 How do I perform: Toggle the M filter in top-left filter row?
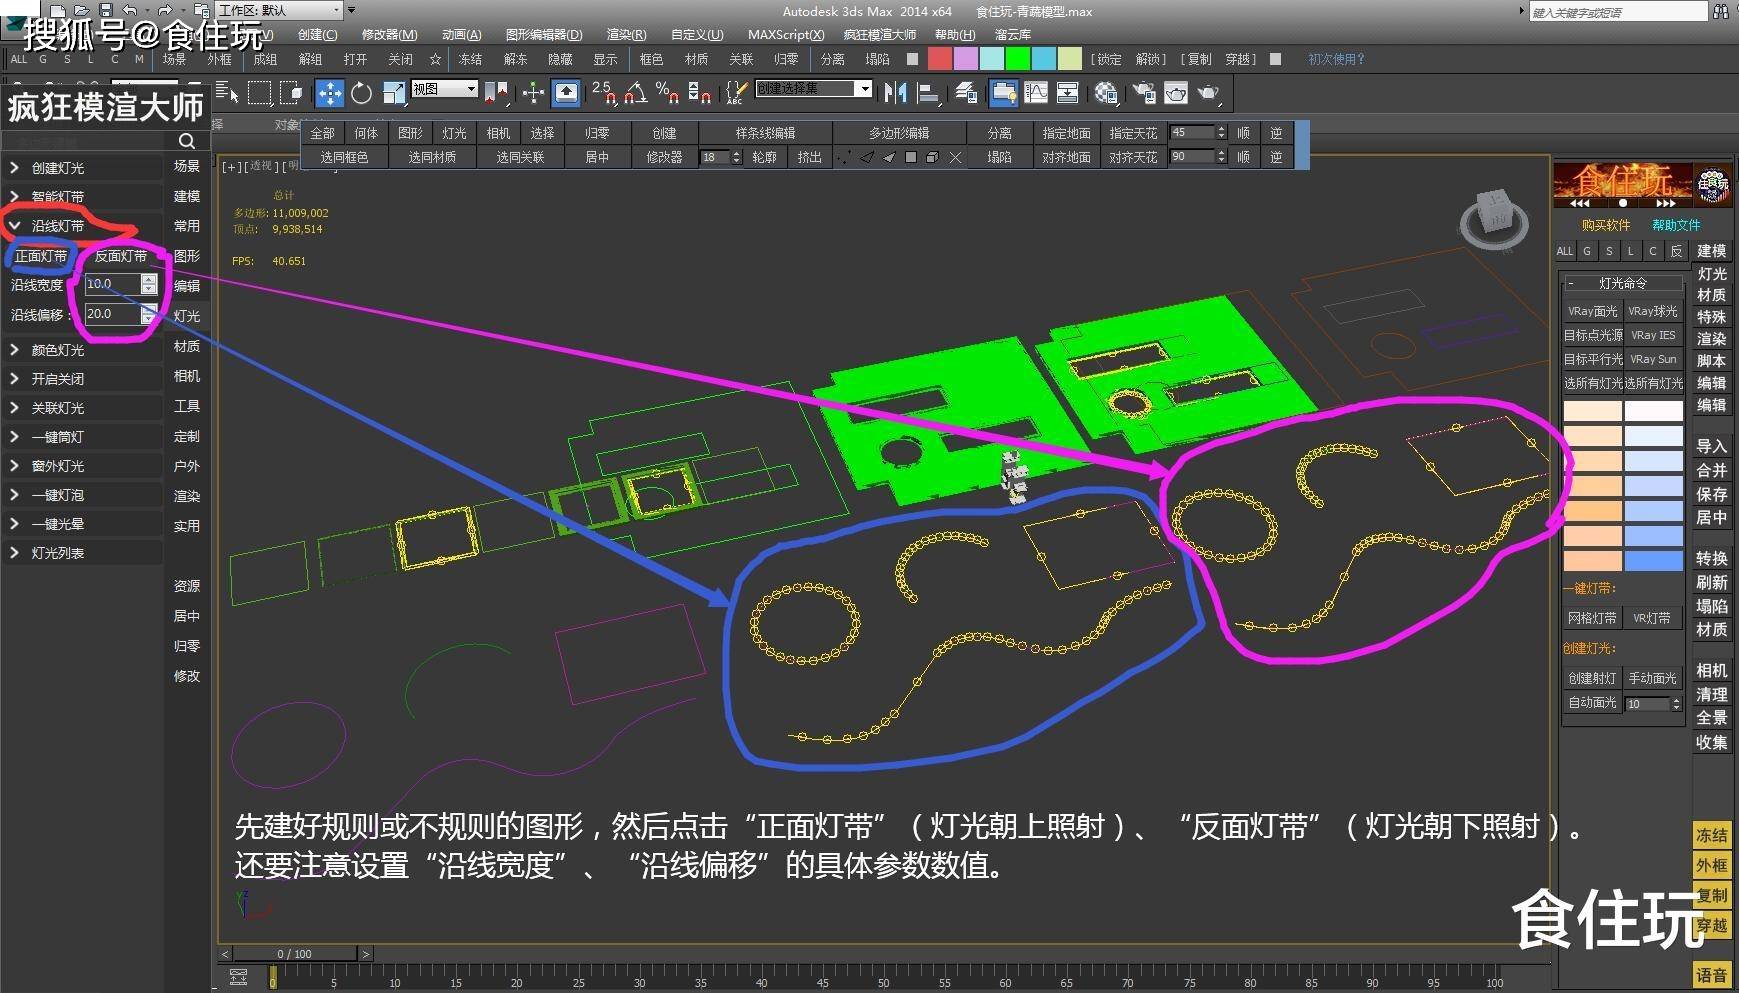pos(139,59)
